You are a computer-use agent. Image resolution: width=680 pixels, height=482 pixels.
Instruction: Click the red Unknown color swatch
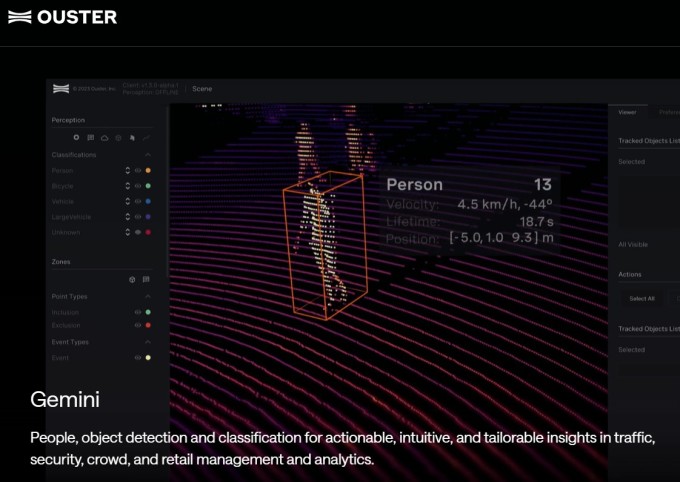pyautogui.click(x=148, y=232)
